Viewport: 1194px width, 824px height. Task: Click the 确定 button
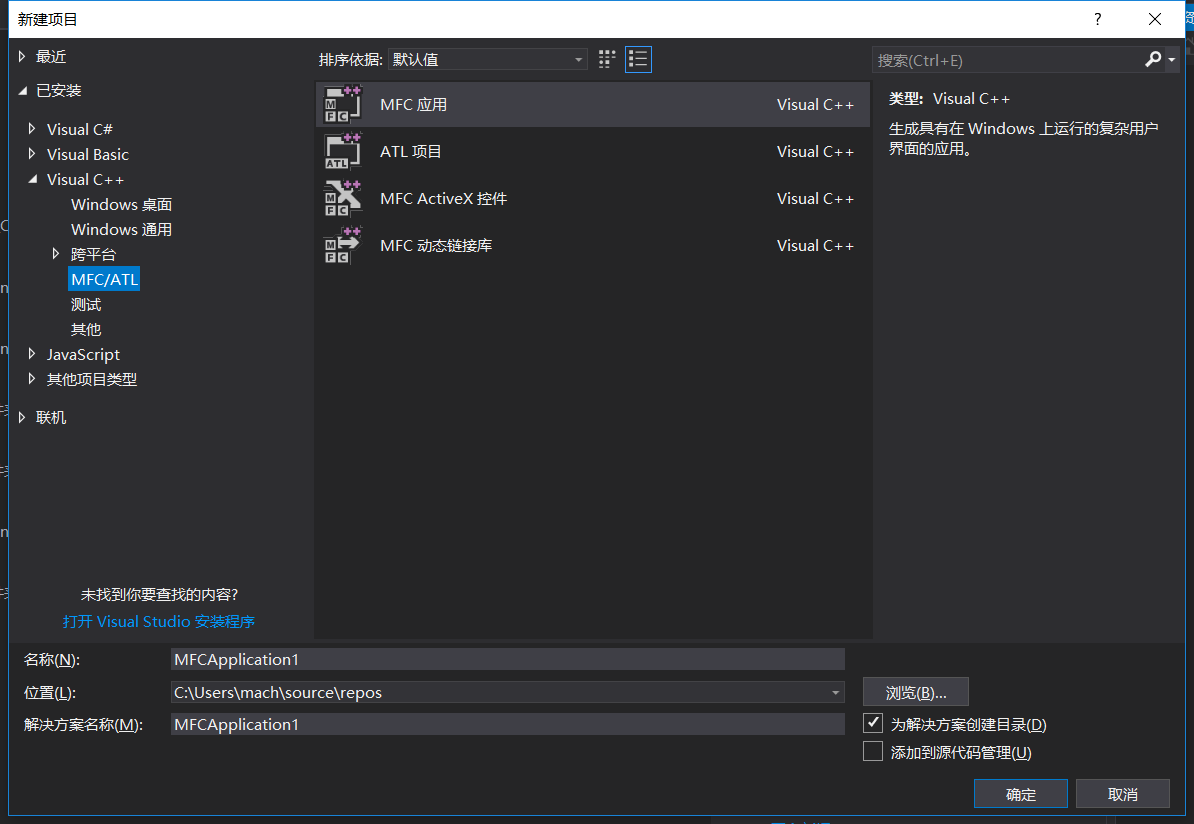click(x=1020, y=794)
